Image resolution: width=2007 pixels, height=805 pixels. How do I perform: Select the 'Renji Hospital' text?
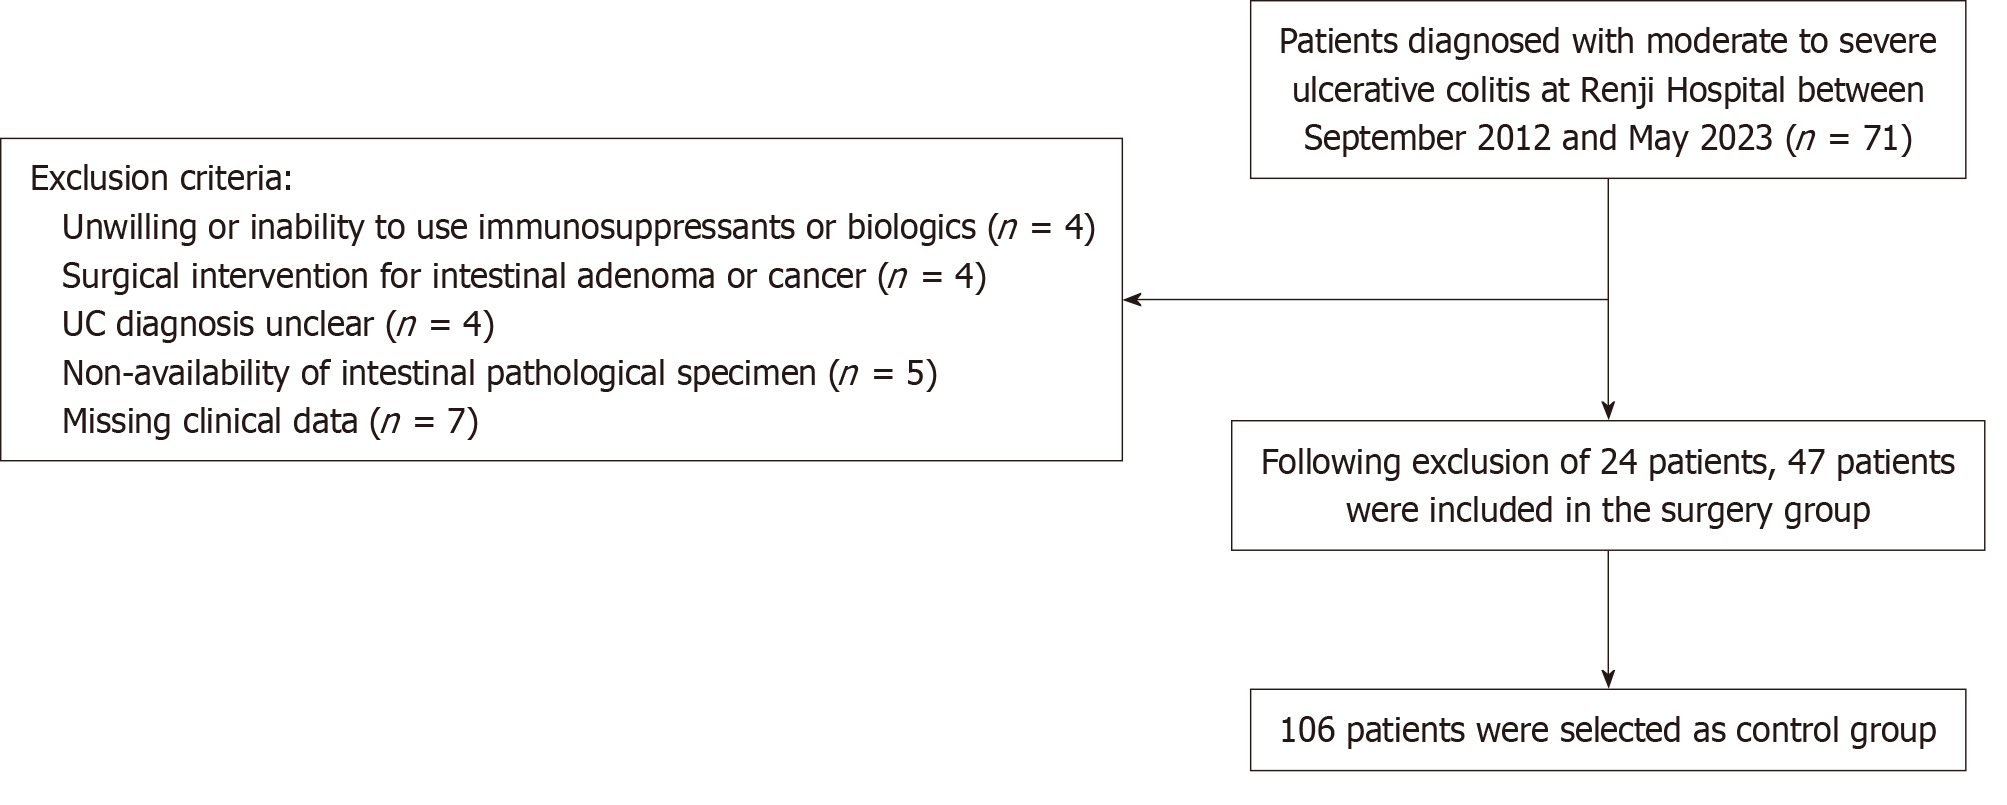pyautogui.click(x=1682, y=90)
